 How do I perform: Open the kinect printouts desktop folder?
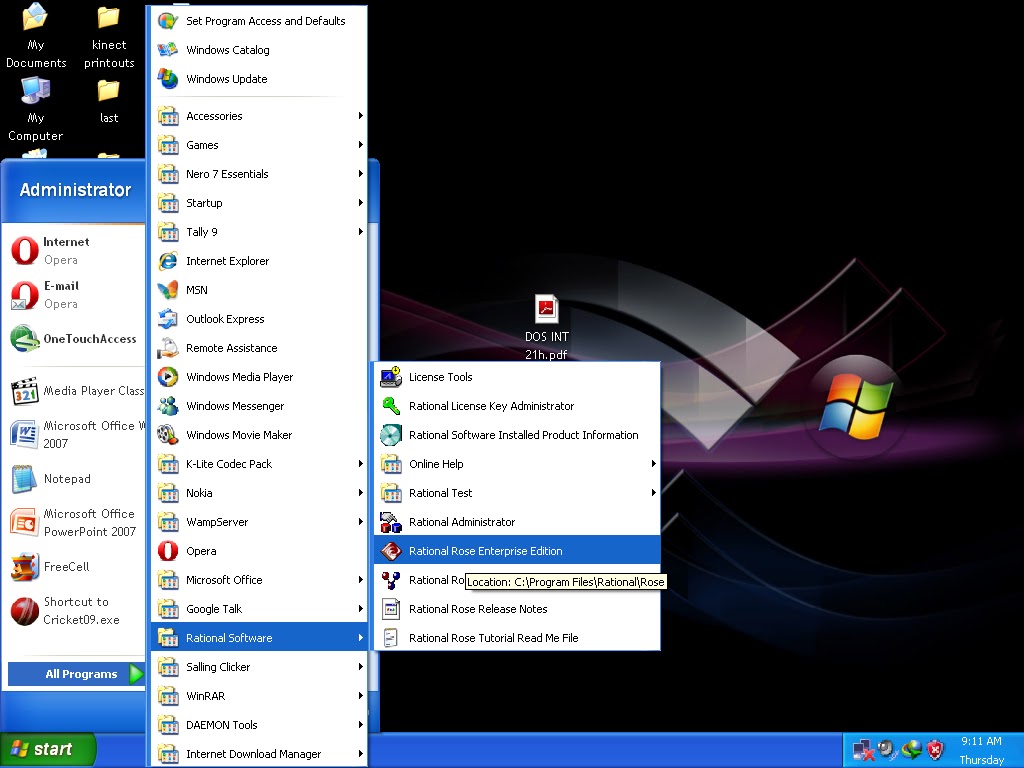108,36
